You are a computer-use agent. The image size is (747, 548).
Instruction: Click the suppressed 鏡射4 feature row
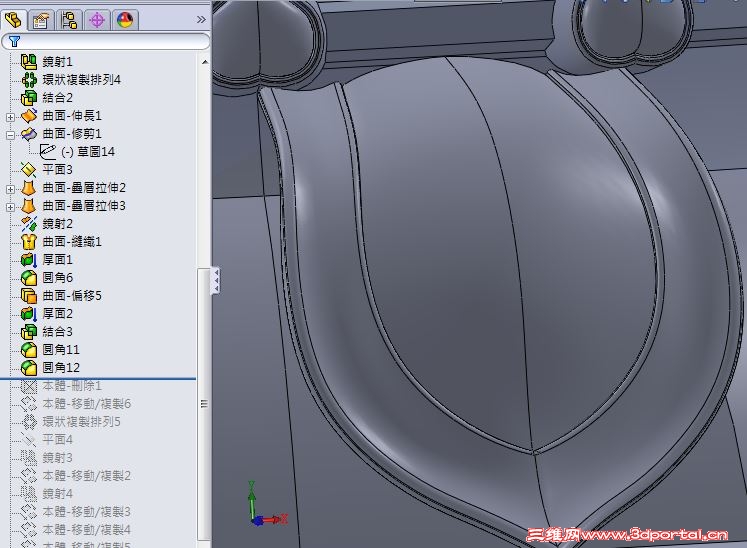point(47,494)
